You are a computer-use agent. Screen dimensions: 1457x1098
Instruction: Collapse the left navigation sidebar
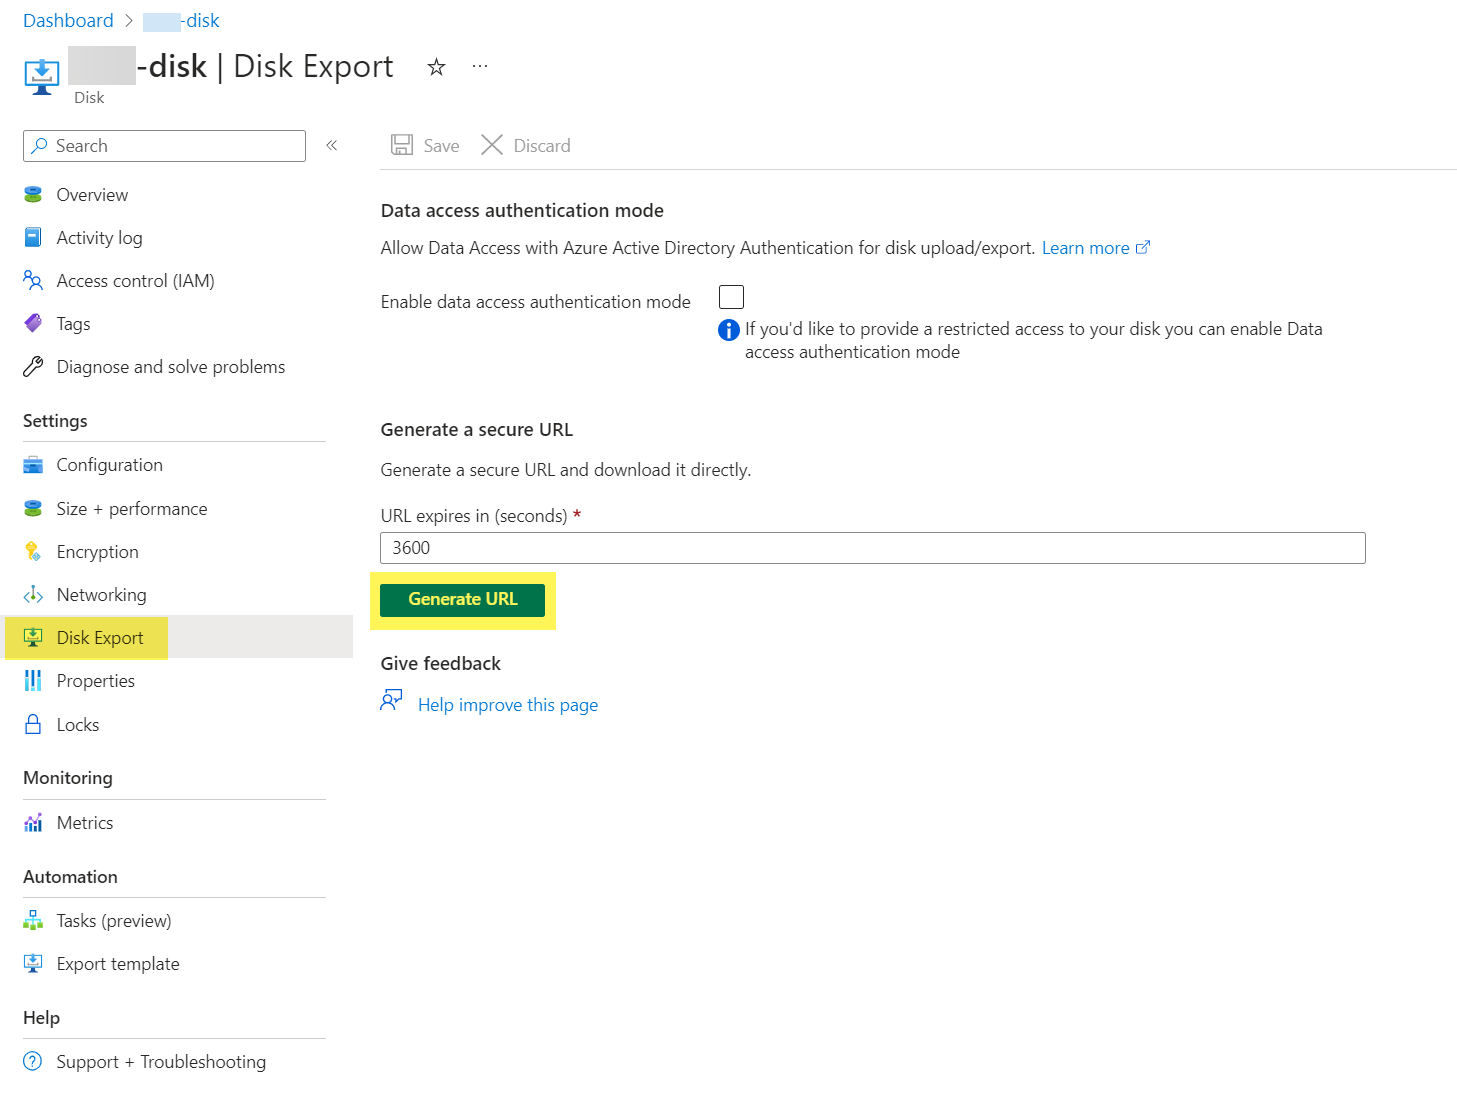coord(331,145)
